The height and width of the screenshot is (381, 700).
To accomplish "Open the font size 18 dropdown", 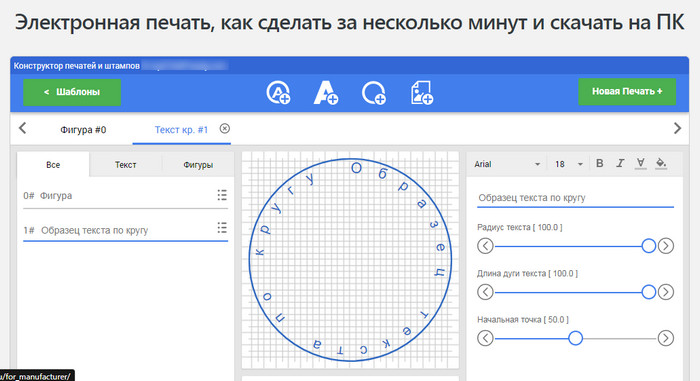I will coord(569,164).
